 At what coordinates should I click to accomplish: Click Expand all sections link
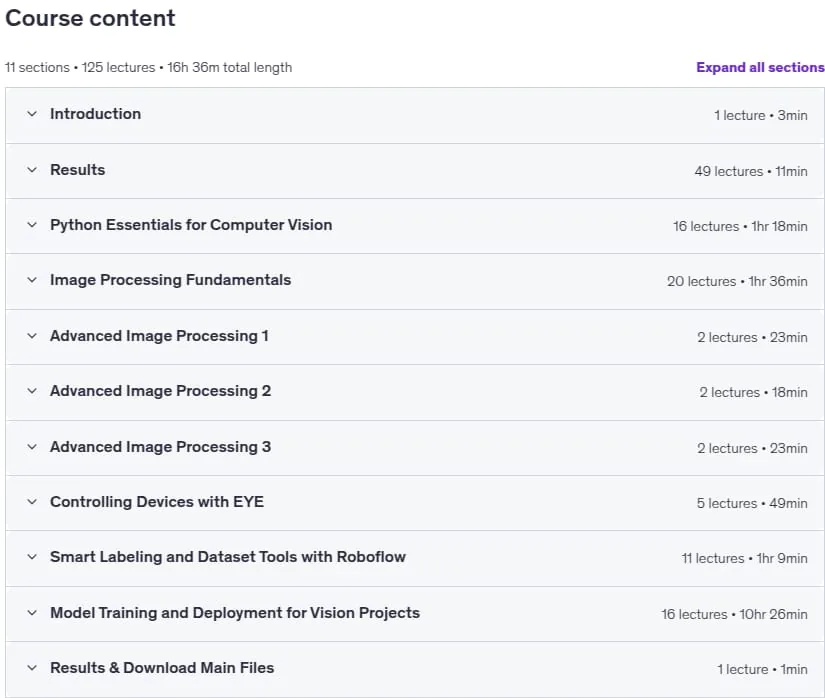pos(760,67)
